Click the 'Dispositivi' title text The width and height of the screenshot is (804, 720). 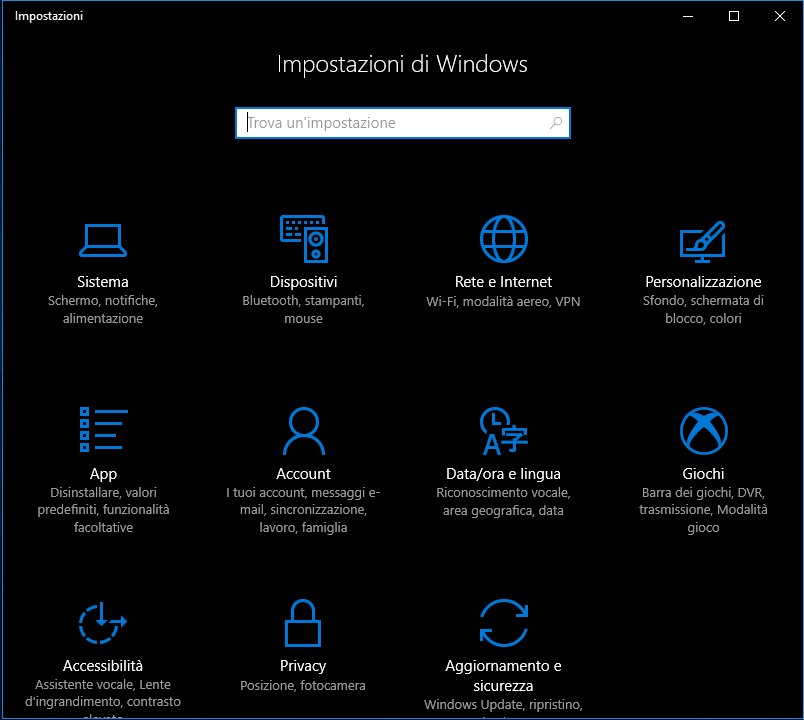(x=304, y=282)
